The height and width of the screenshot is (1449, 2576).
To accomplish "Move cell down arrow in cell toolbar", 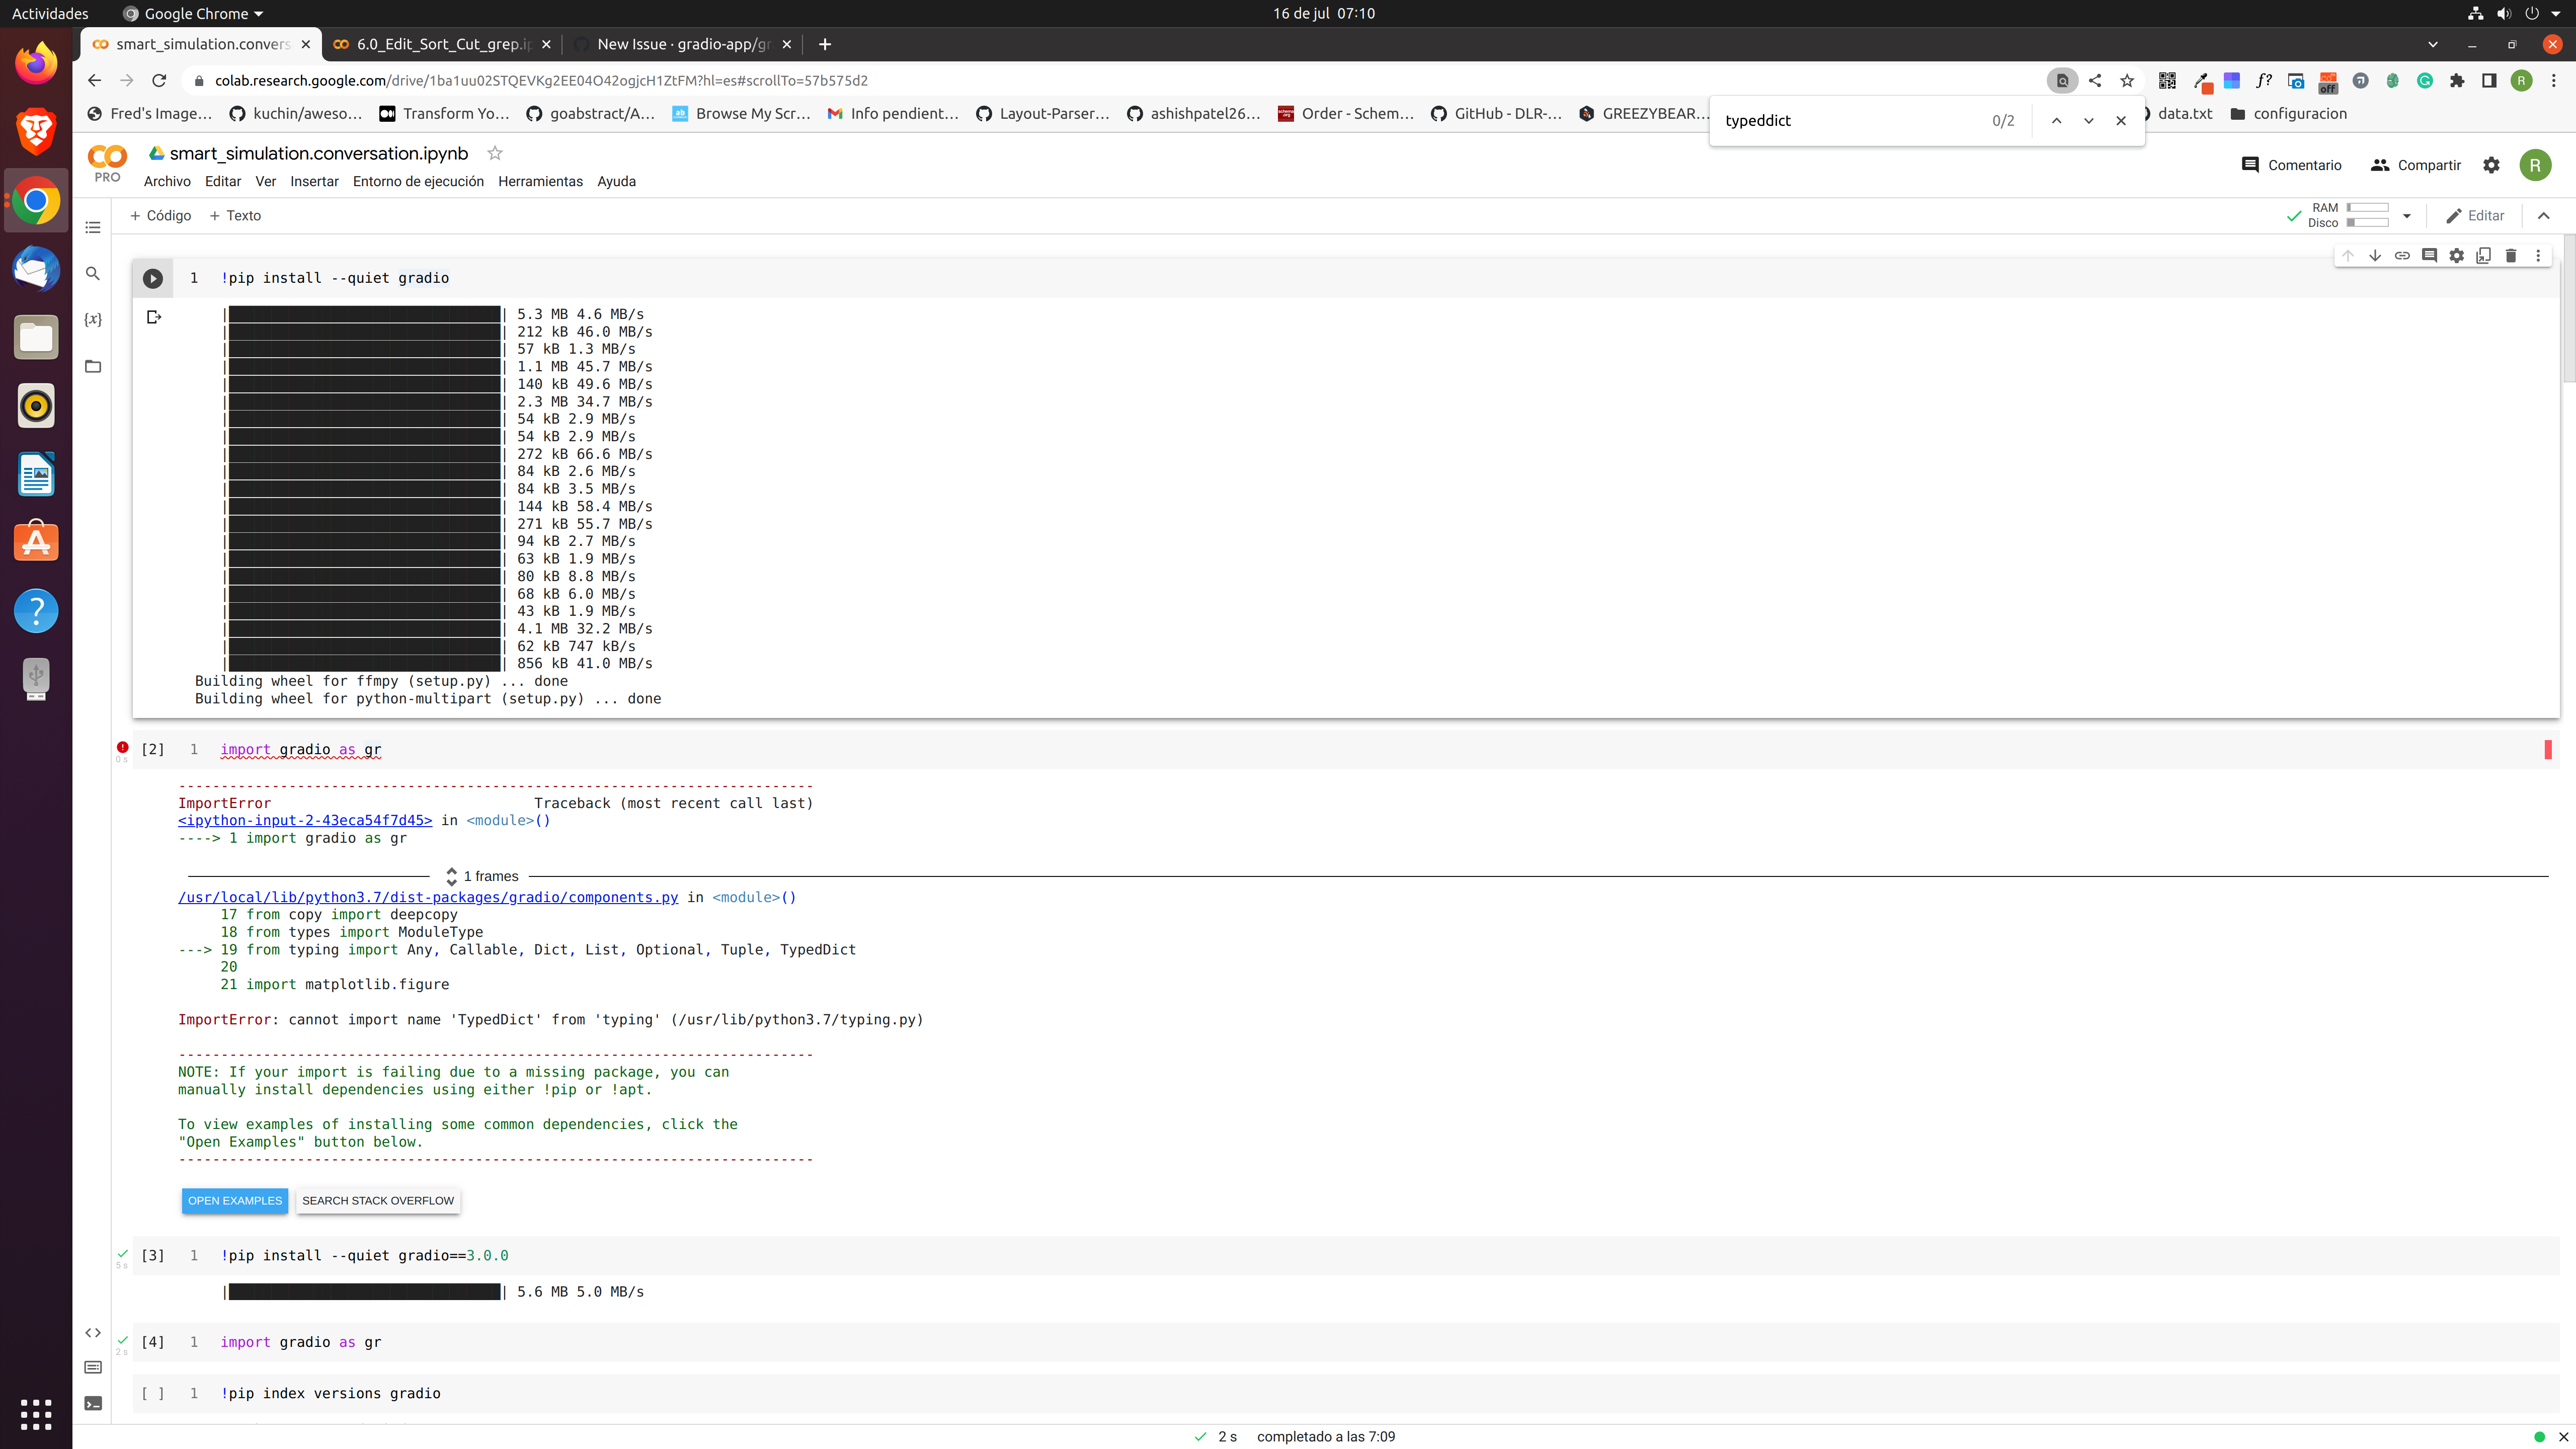I will click(x=2374, y=256).
